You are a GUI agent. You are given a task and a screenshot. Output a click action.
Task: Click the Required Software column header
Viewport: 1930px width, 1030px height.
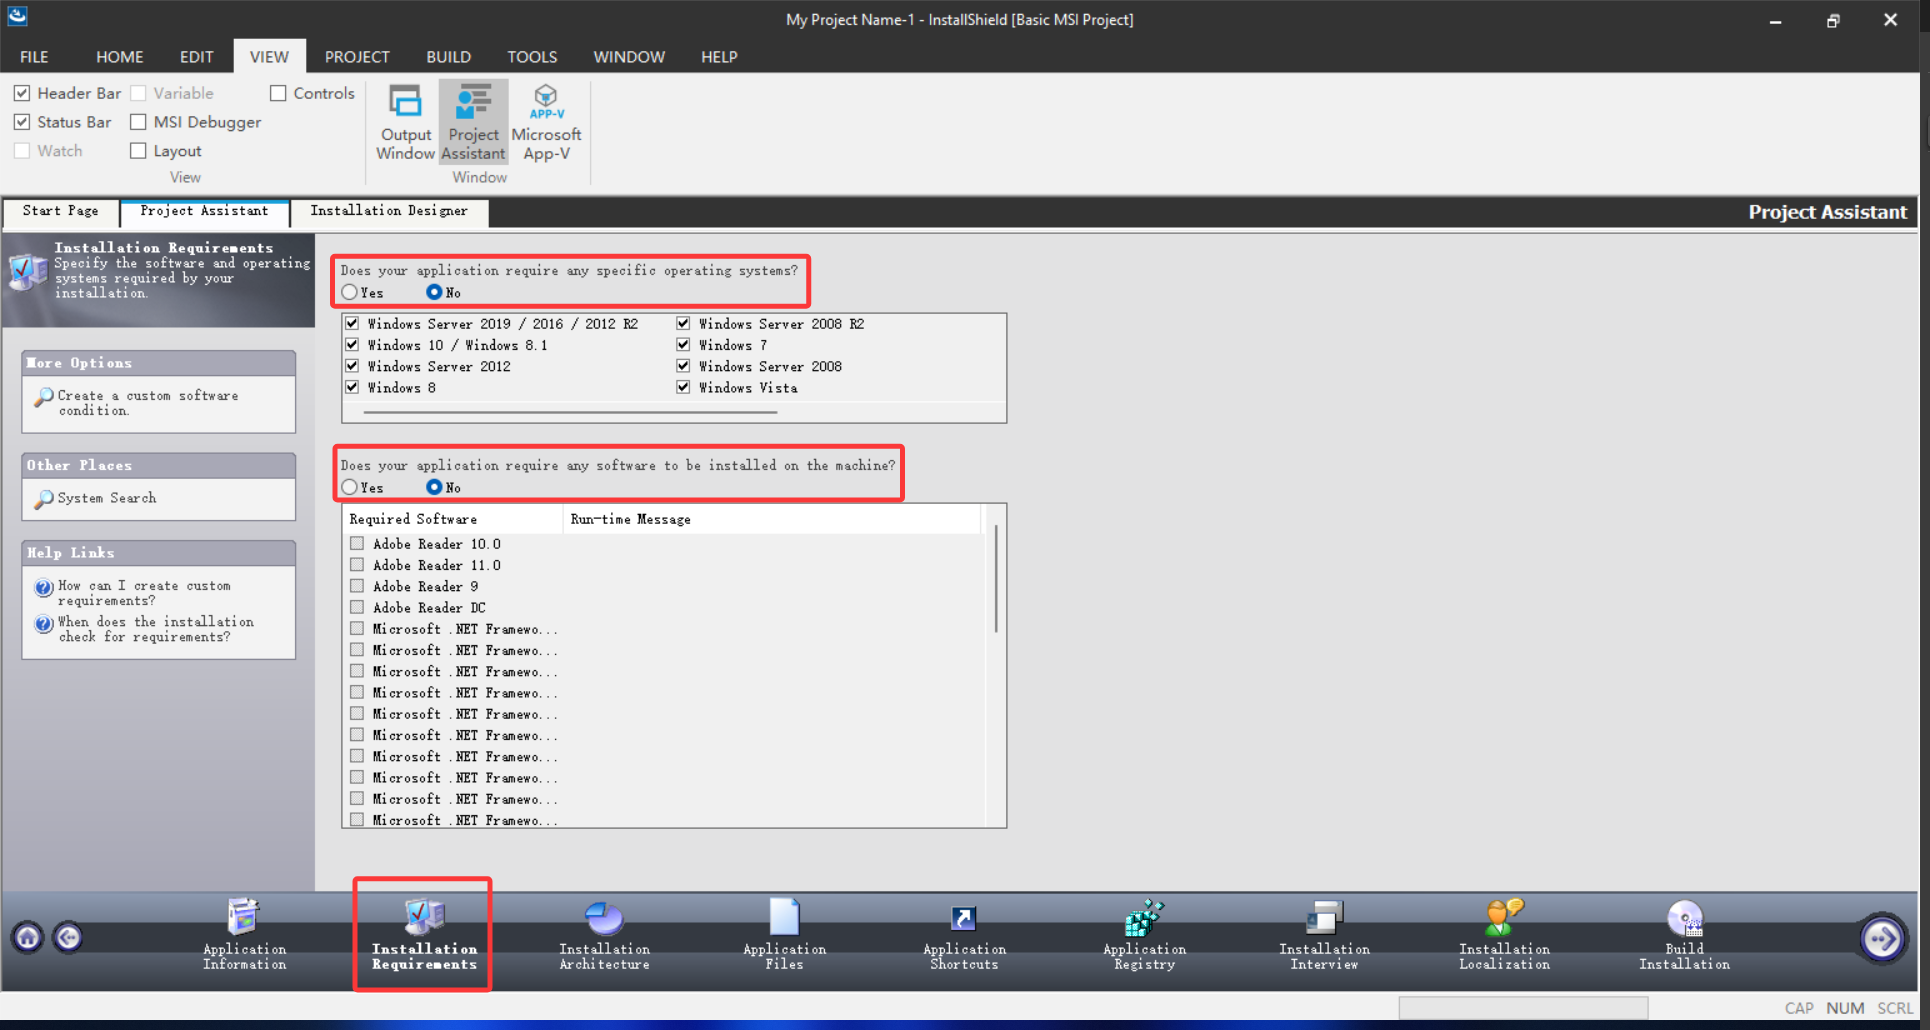pyautogui.click(x=453, y=519)
